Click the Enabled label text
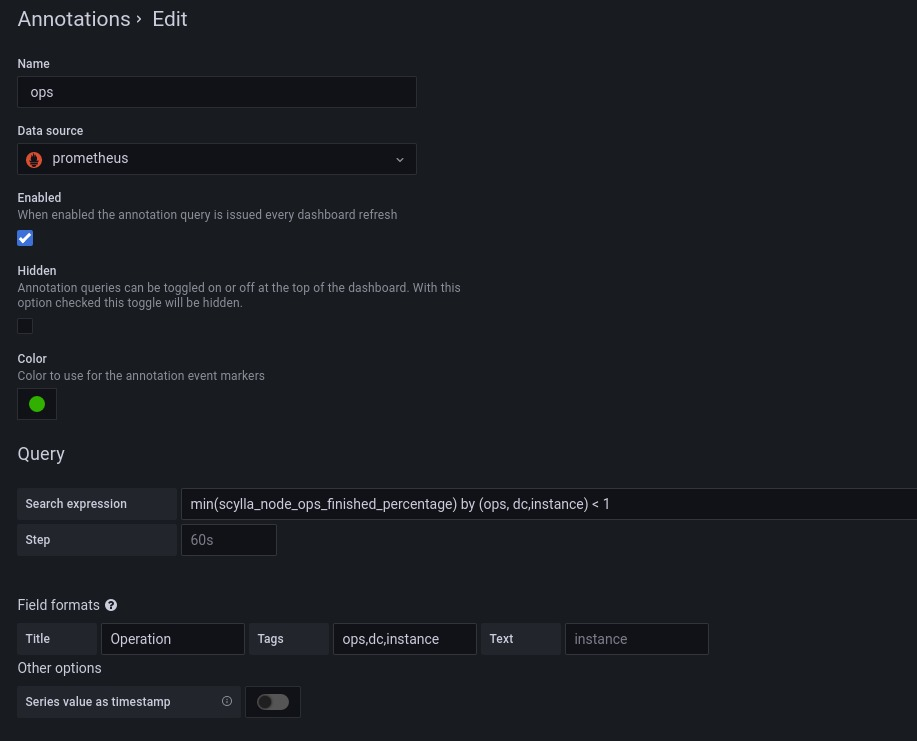Screen dimensions: 917x741 tap(39, 198)
